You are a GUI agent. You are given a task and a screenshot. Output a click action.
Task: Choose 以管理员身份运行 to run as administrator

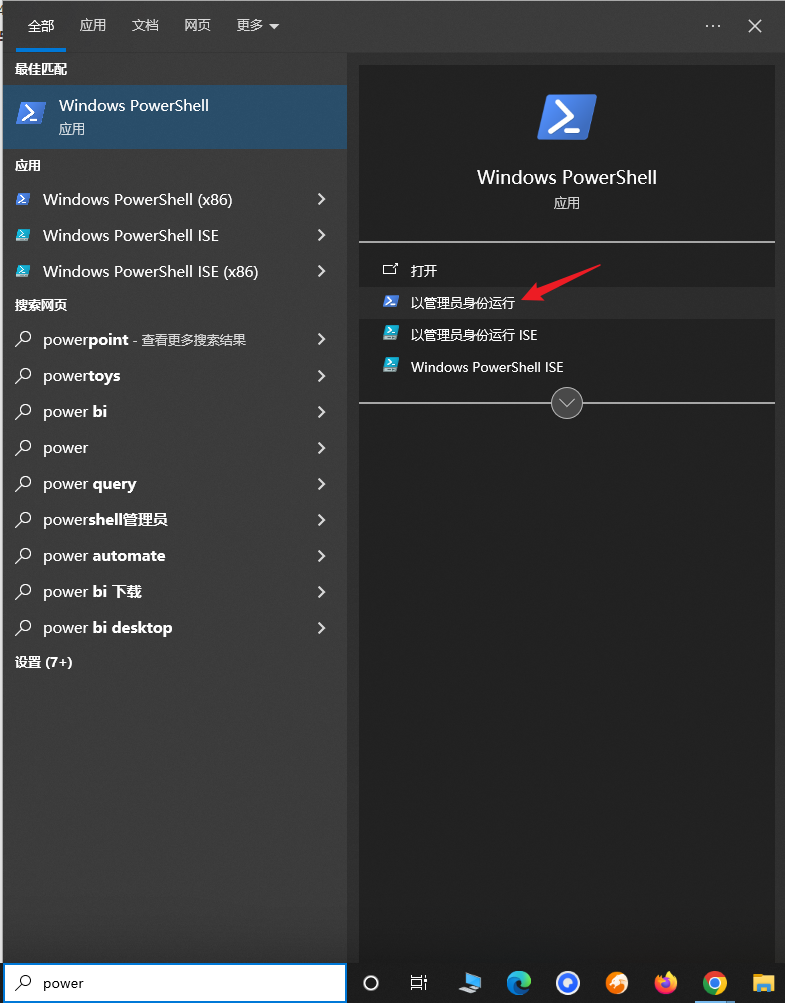tap(567, 302)
